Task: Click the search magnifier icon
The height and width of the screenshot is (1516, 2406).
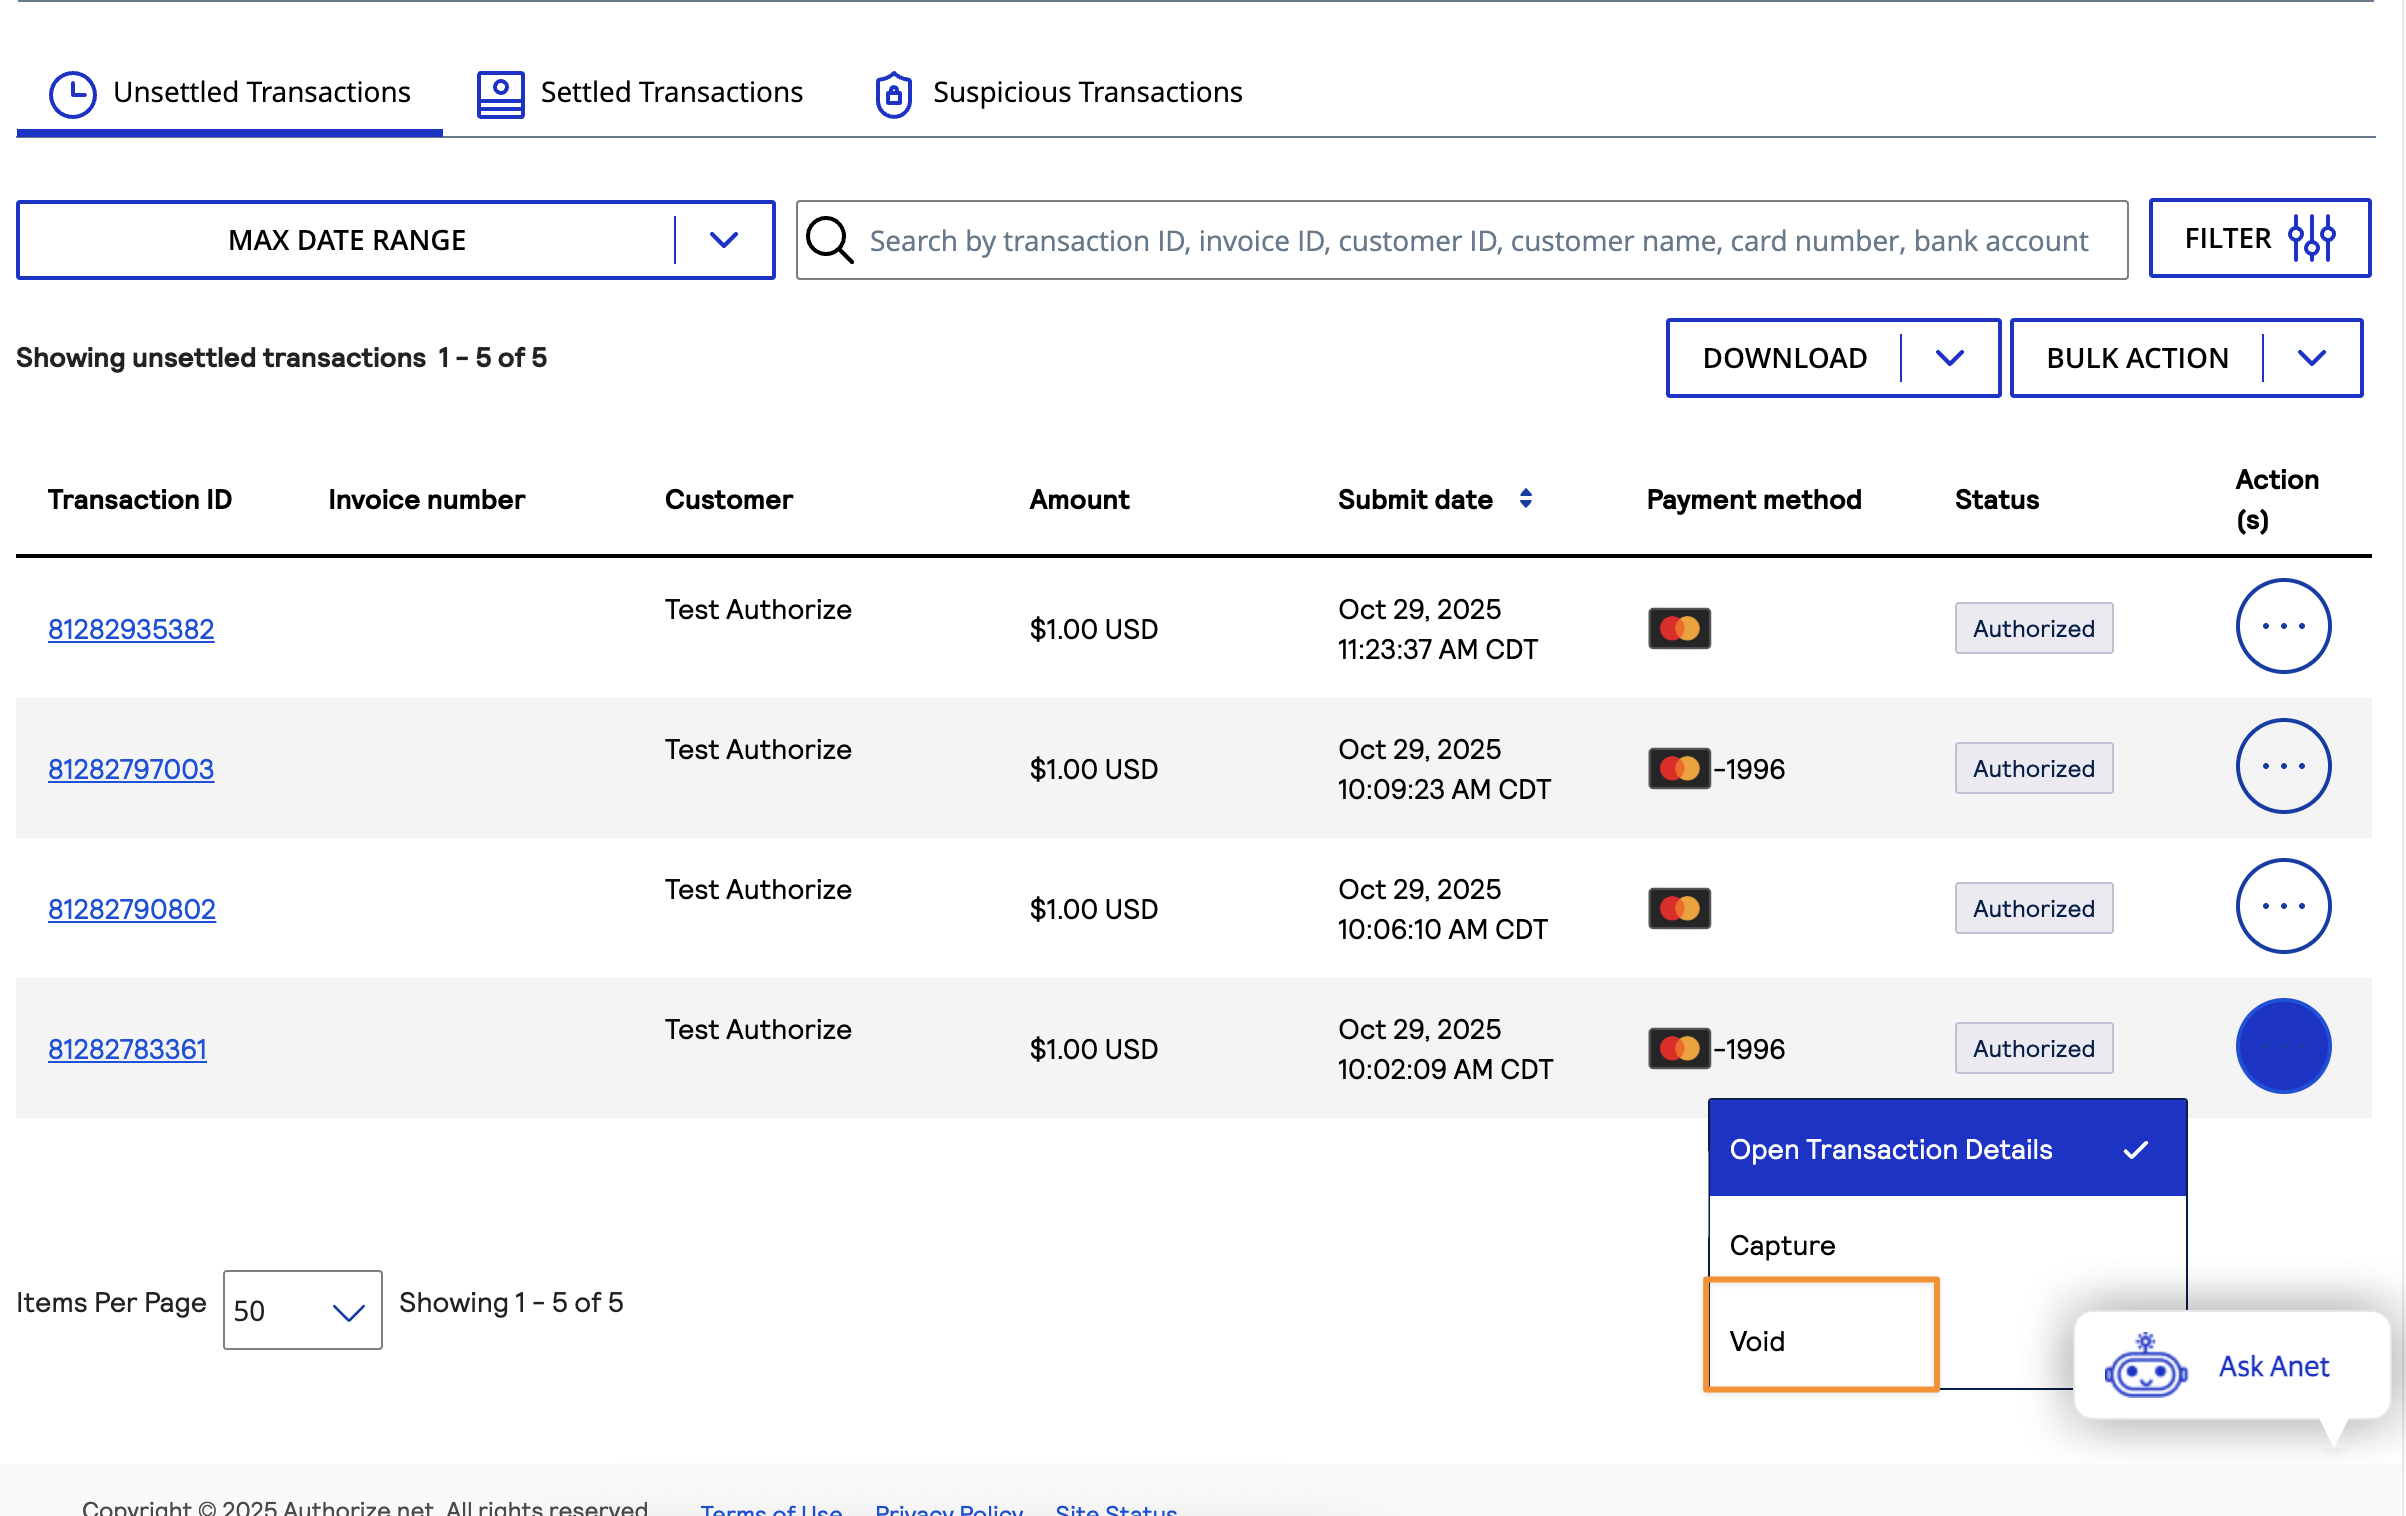Action: (829, 240)
